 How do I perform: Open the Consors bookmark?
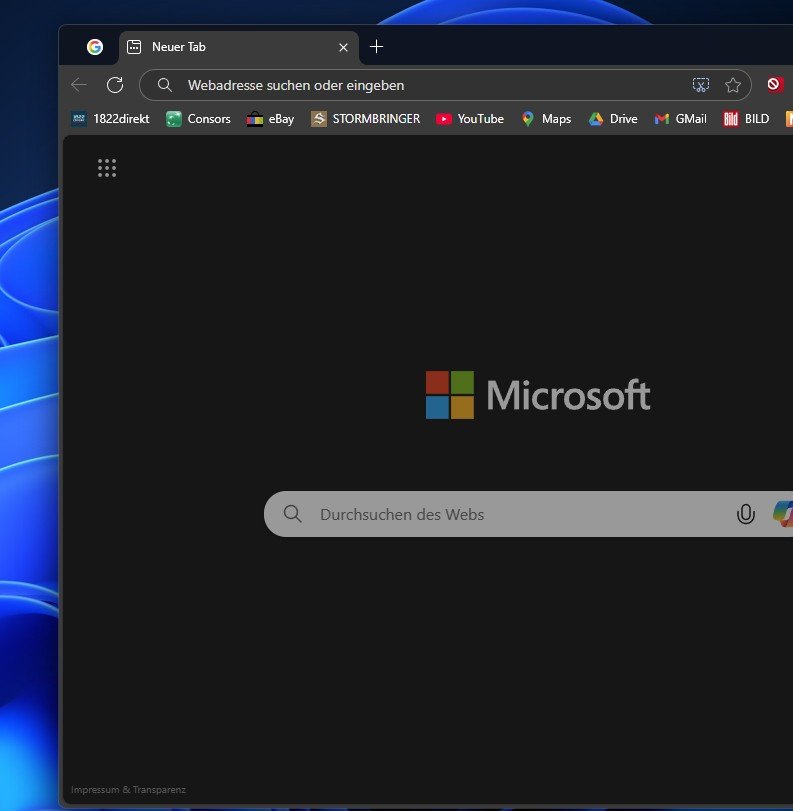click(198, 119)
